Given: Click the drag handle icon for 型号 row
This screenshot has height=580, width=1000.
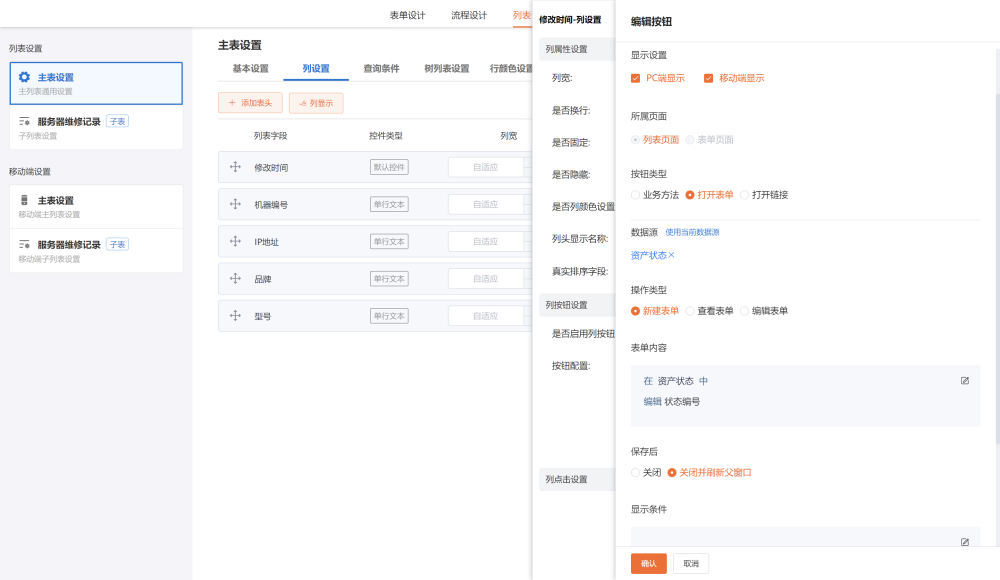Looking at the screenshot, I should 235,315.
